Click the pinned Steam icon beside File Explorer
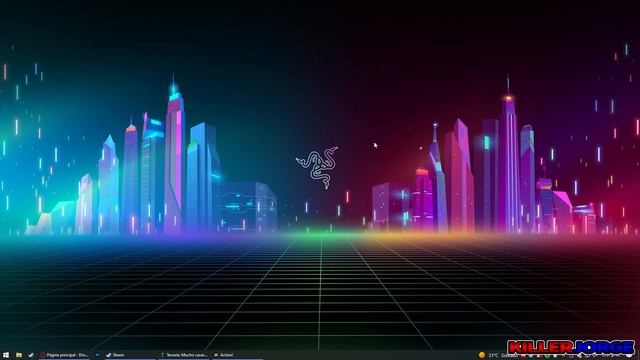This screenshot has width=640, height=360. [31, 355]
